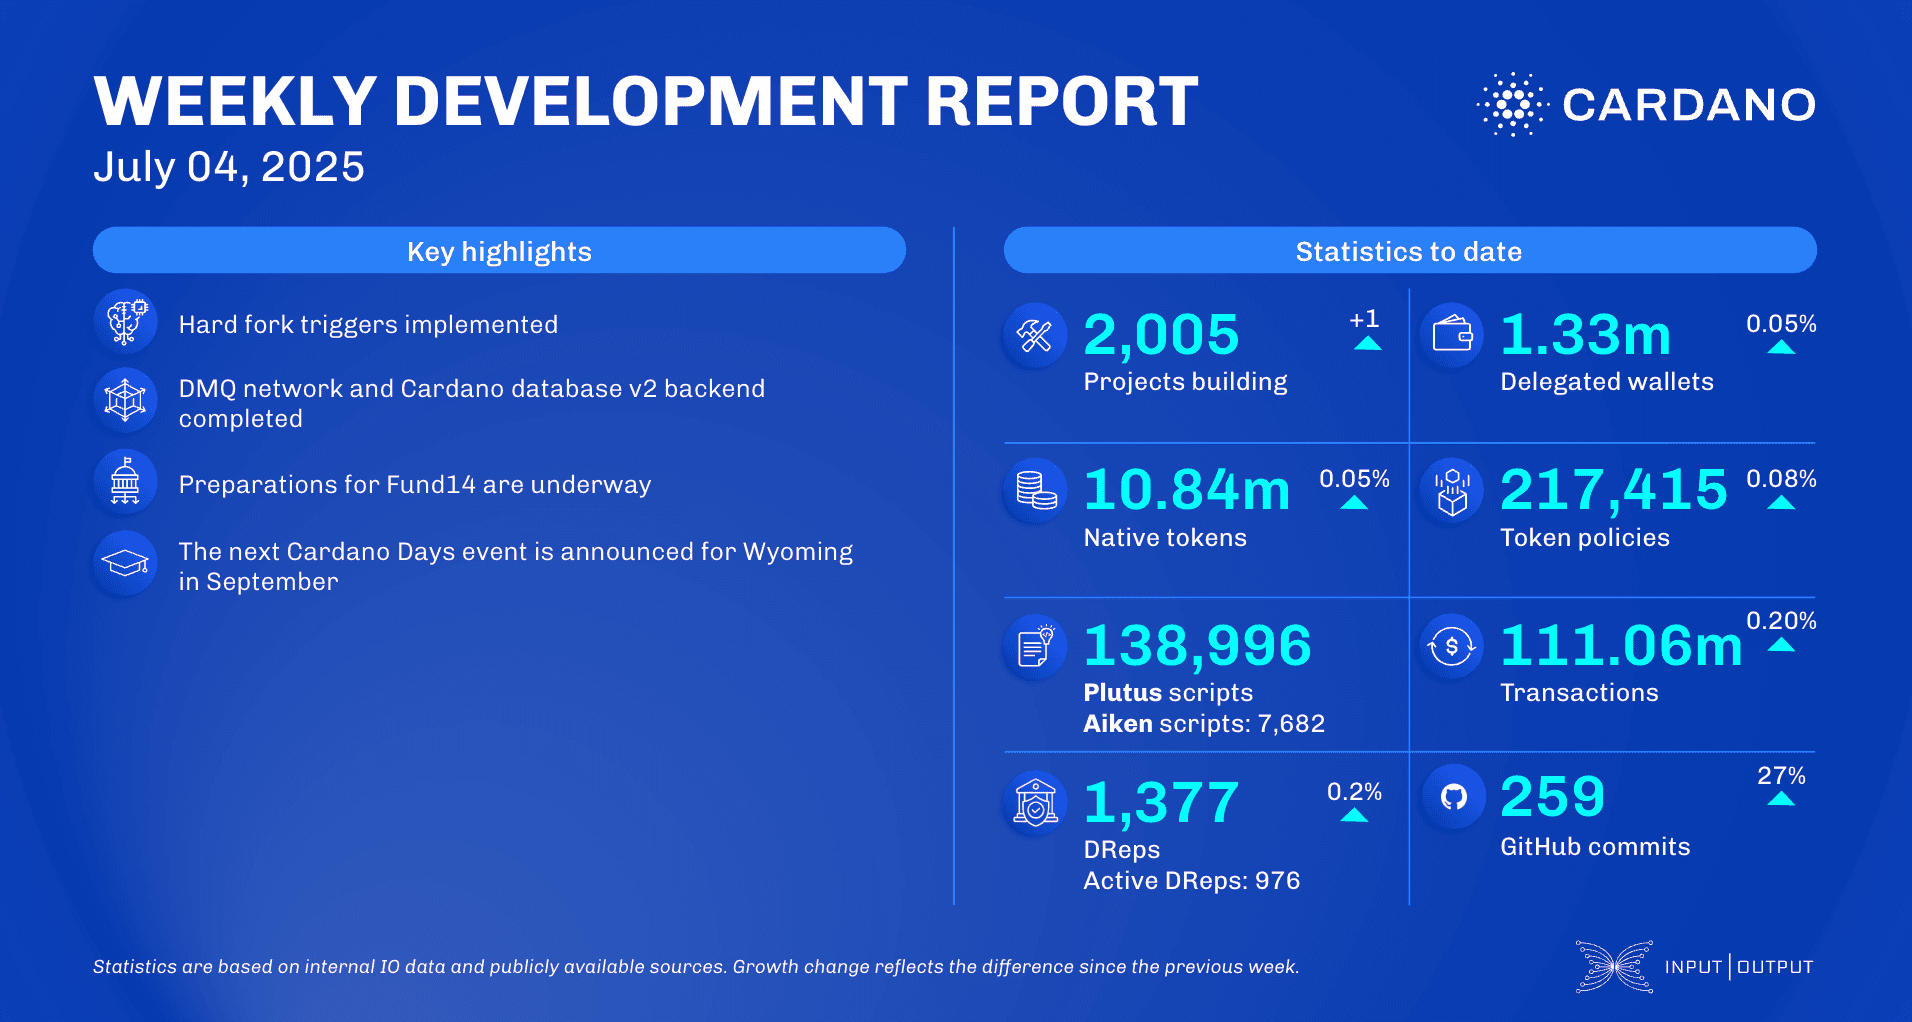Screen dimensions: 1912x1022
Task: Click the Input Output butterfly logo
Action: [1614, 966]
